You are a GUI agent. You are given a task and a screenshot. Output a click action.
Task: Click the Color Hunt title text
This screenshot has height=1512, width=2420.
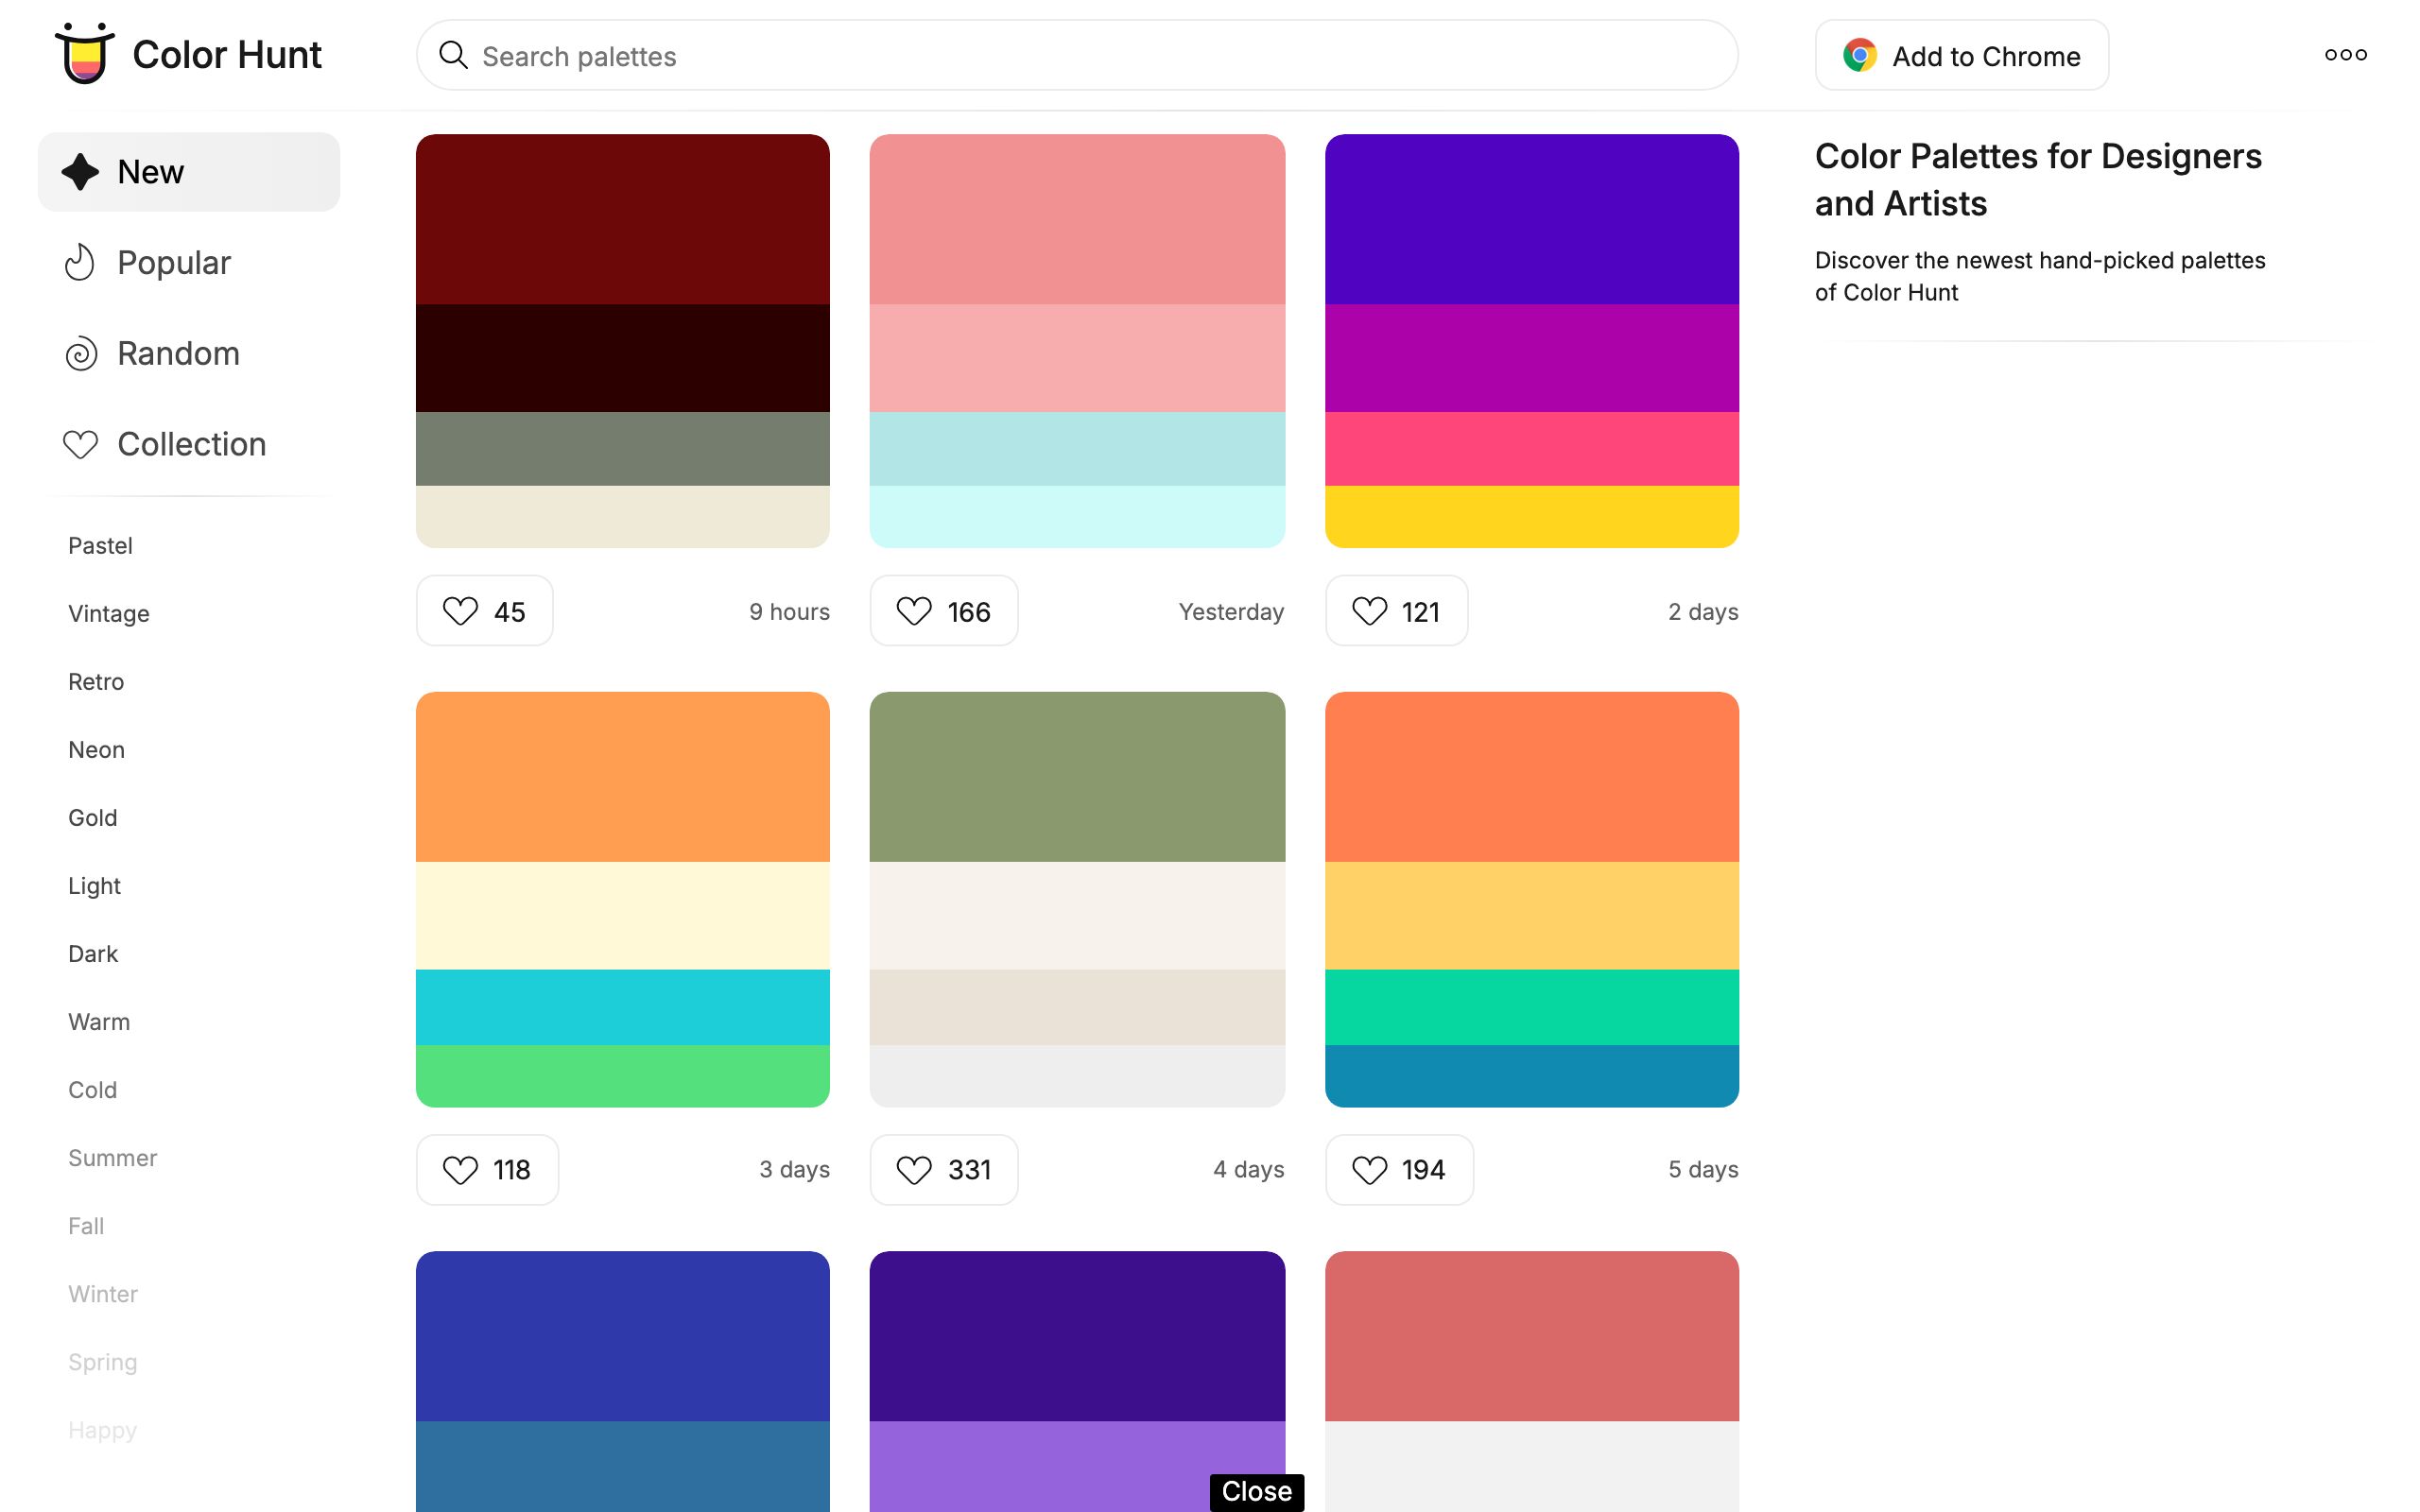click(x=227, y=55)
